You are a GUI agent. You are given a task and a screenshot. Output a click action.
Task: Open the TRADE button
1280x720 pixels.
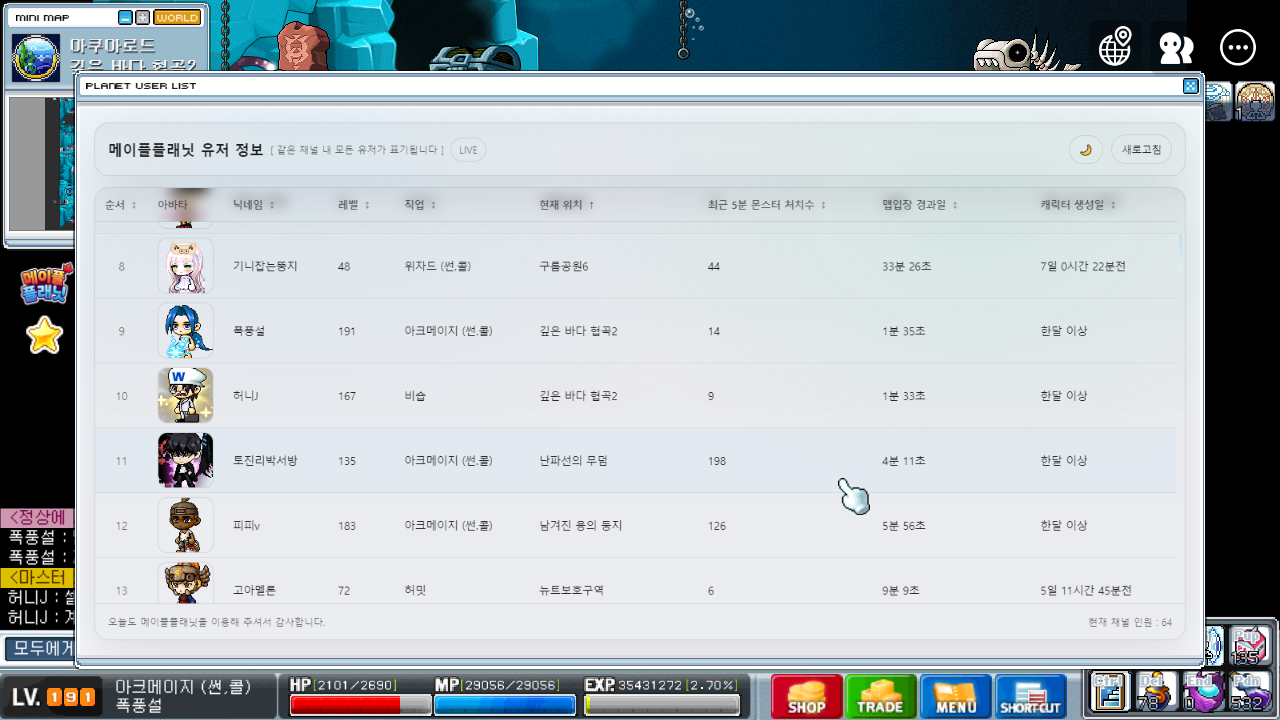tap(880, 696)
